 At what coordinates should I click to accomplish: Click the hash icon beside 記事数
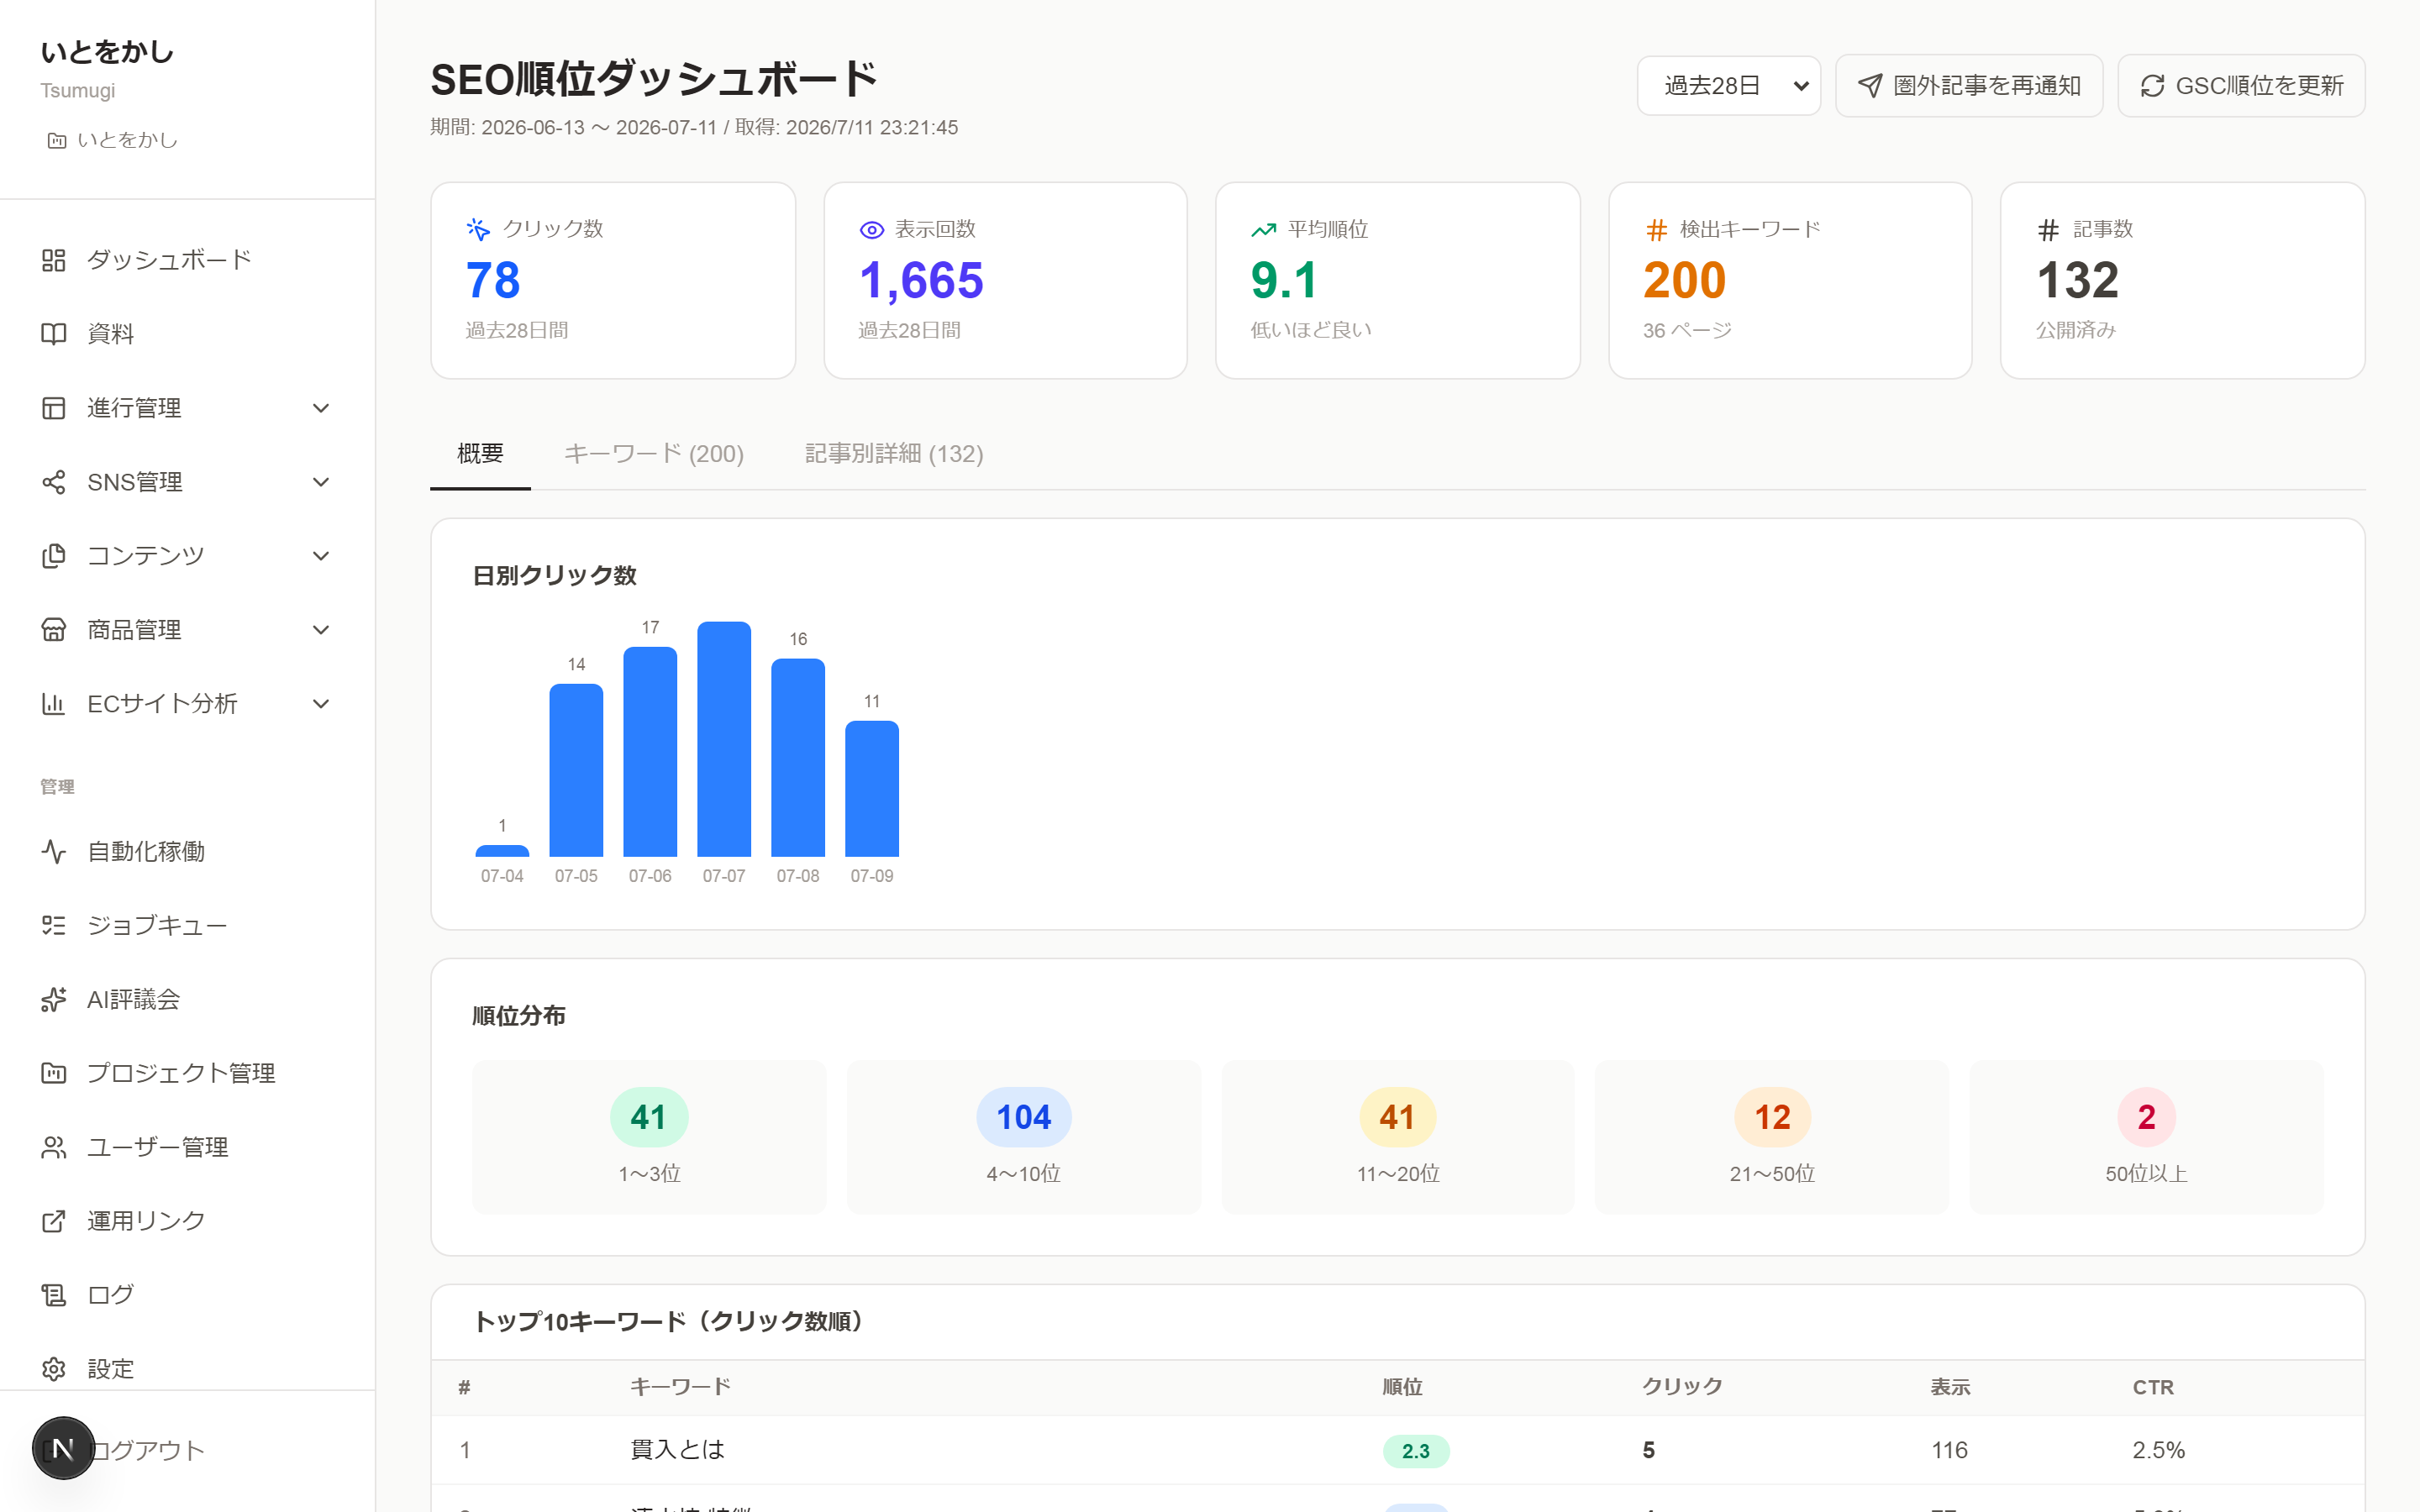click(2048, 230)
